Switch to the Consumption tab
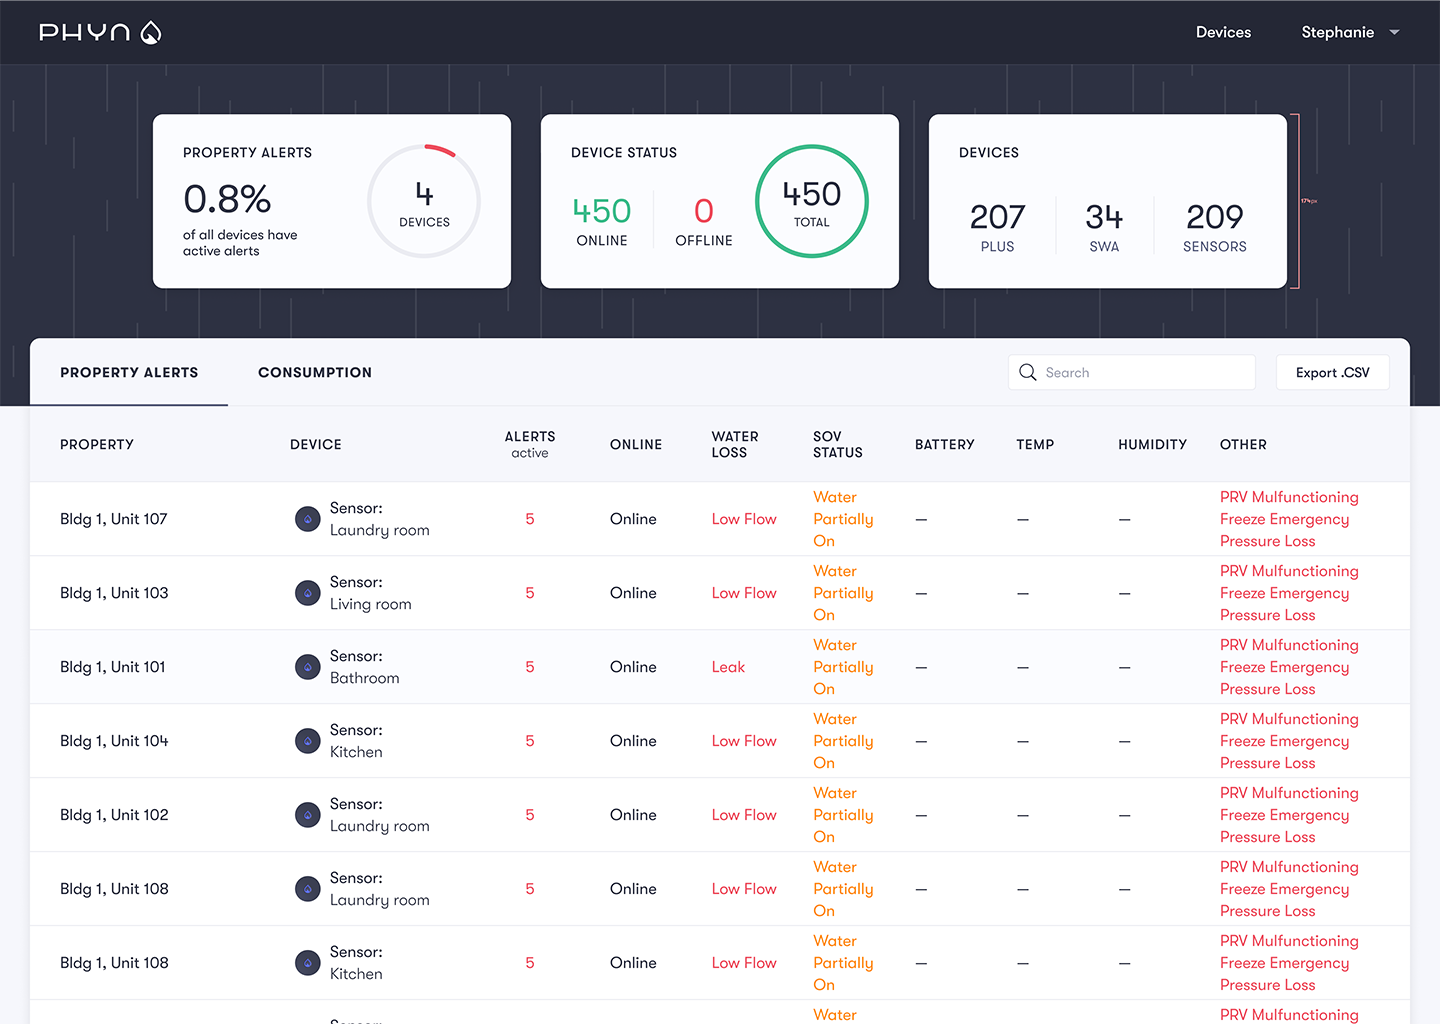 coord(314,372)
